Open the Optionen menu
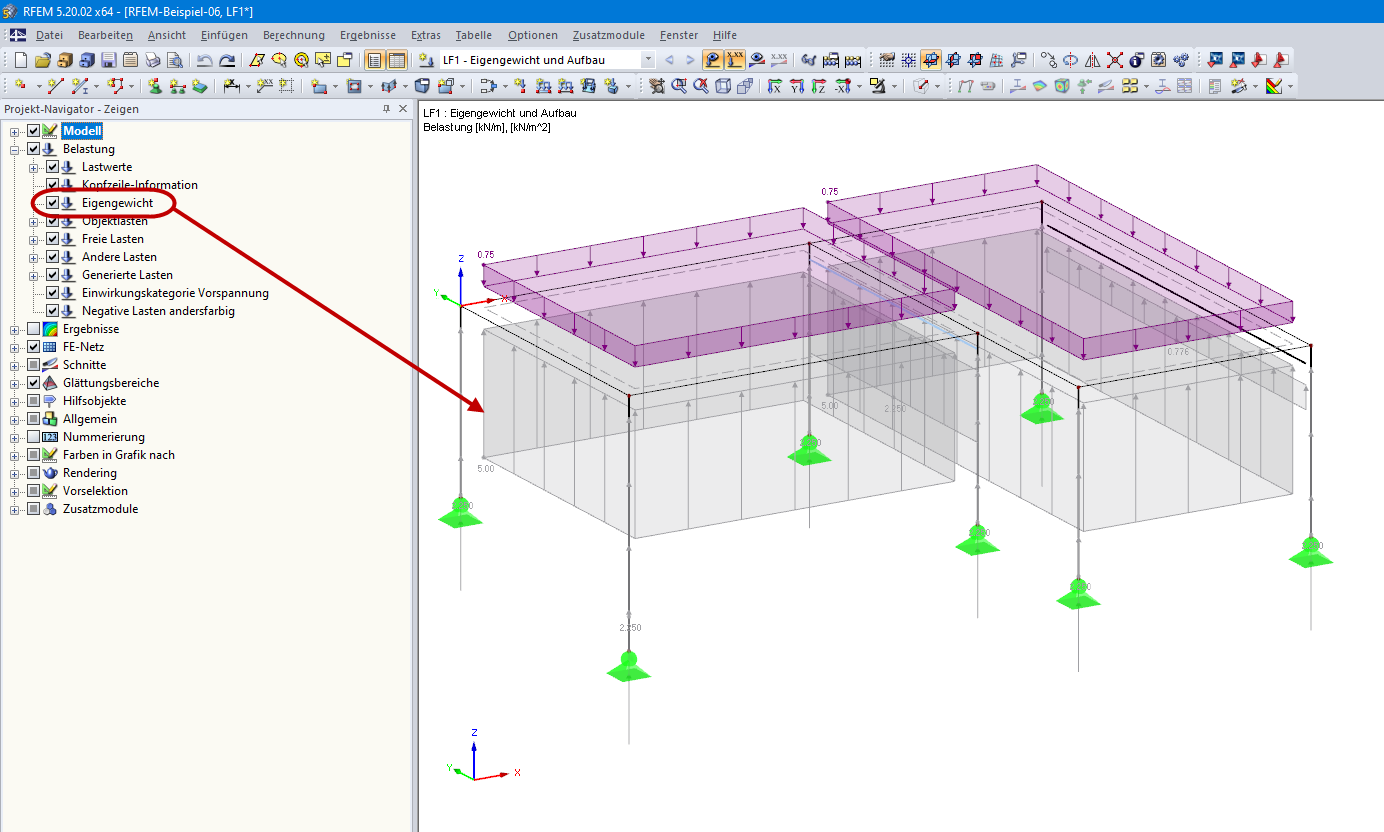 [533, 35]
